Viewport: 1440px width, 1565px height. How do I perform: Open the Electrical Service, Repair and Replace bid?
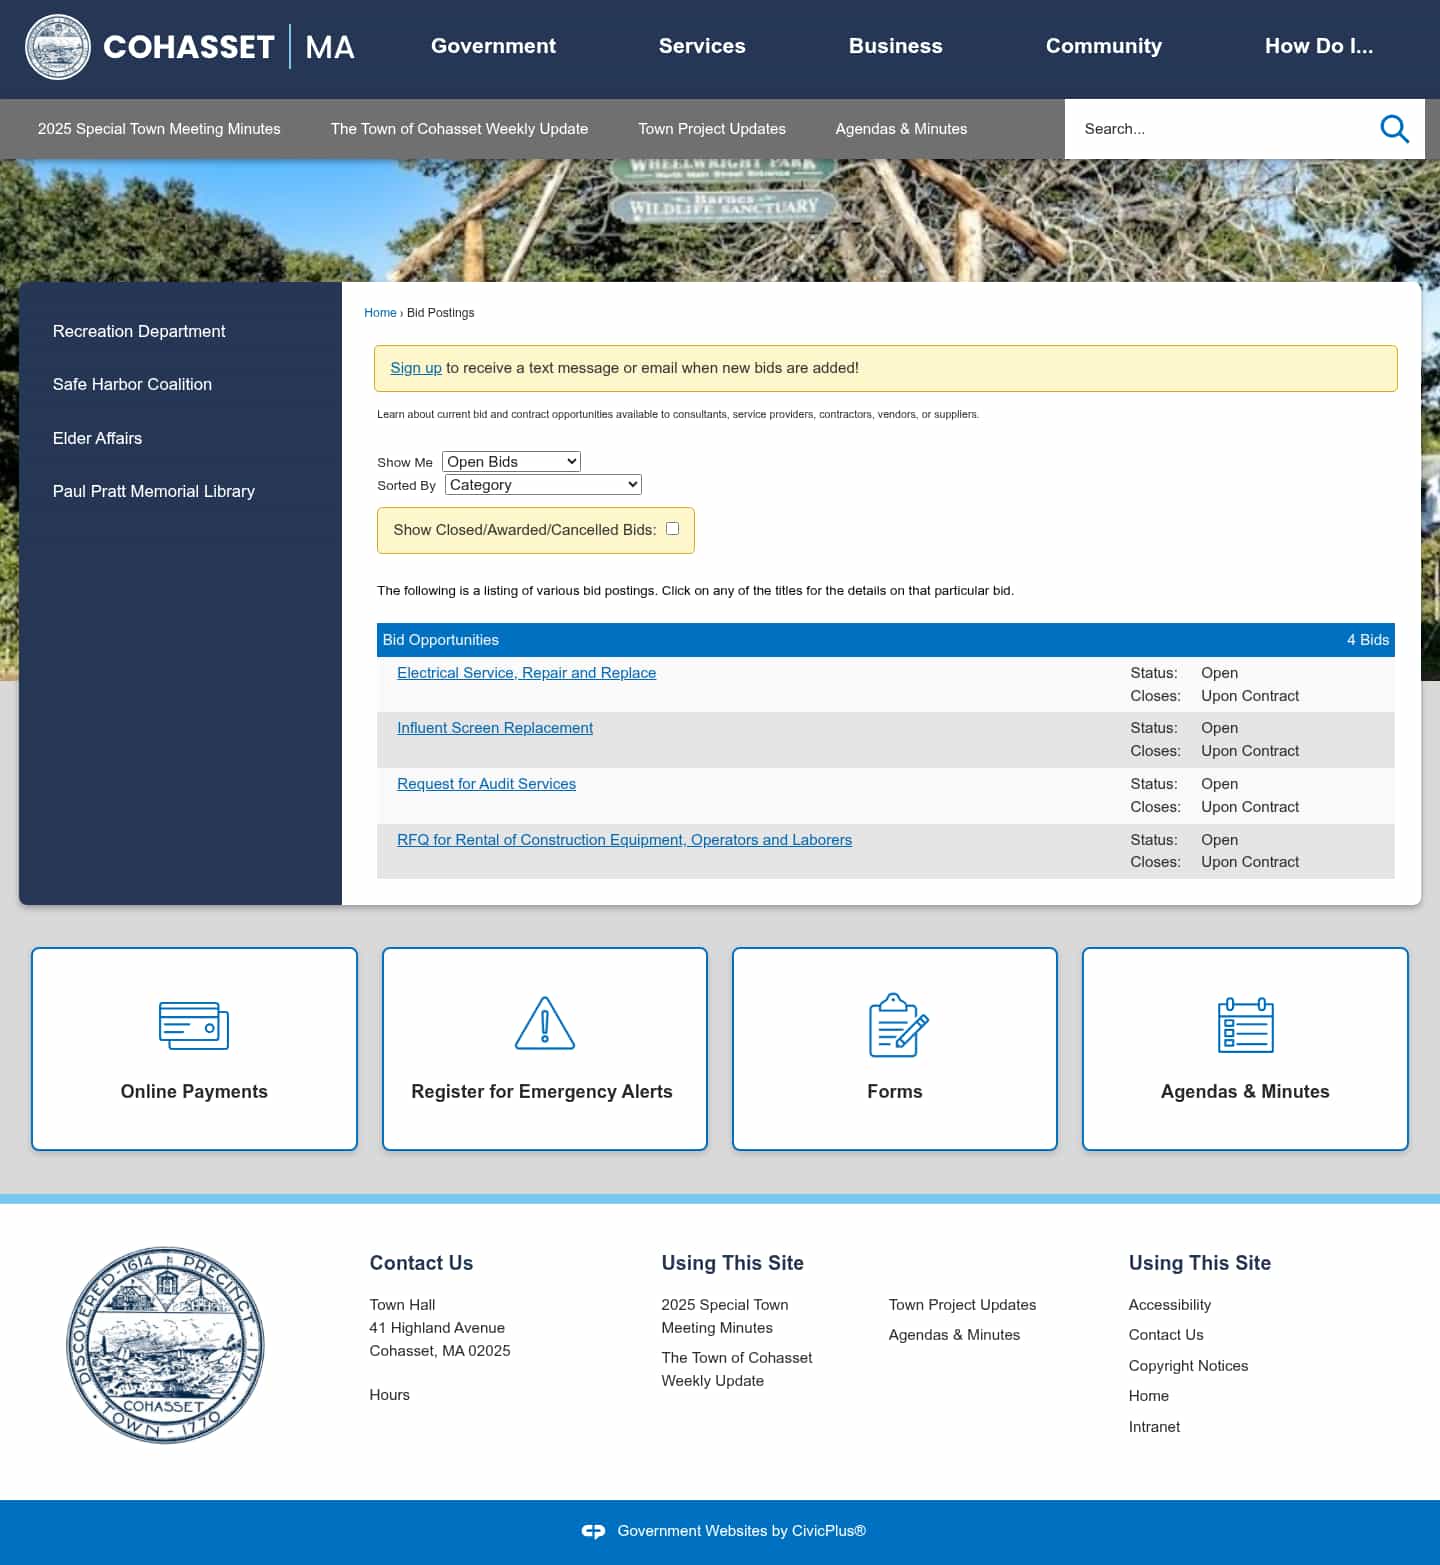pos(526,673)
